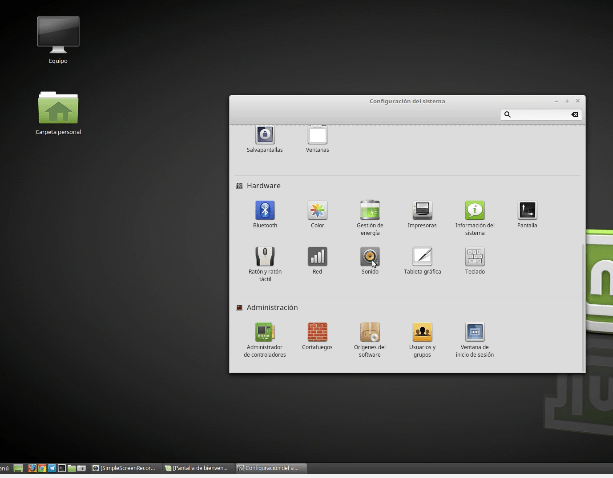Open the Cortafuegos firewall settings
Viewport: 613px width, 478px height.
point(317,332)
